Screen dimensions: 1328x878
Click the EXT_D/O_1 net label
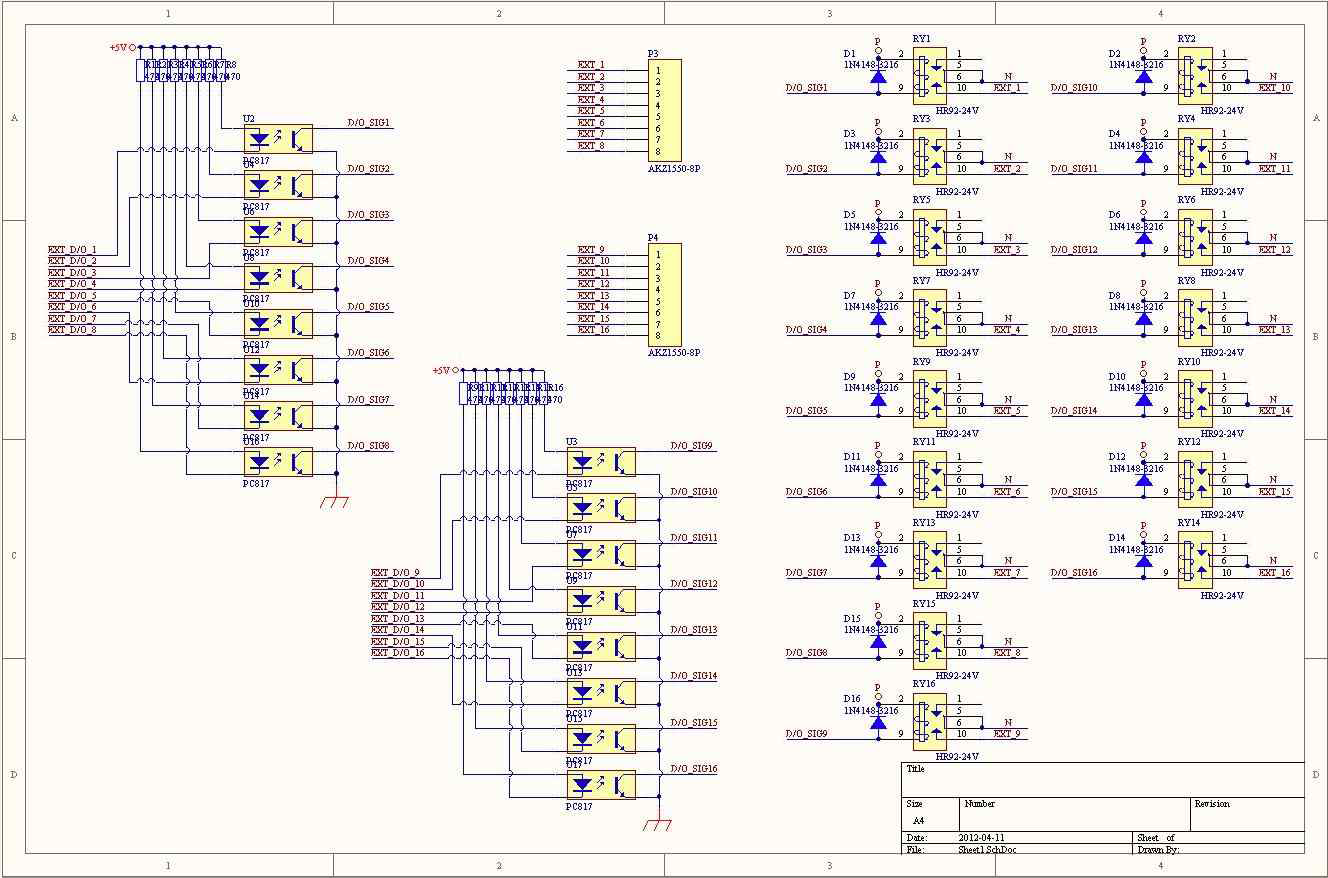click(x=72, y=250)
